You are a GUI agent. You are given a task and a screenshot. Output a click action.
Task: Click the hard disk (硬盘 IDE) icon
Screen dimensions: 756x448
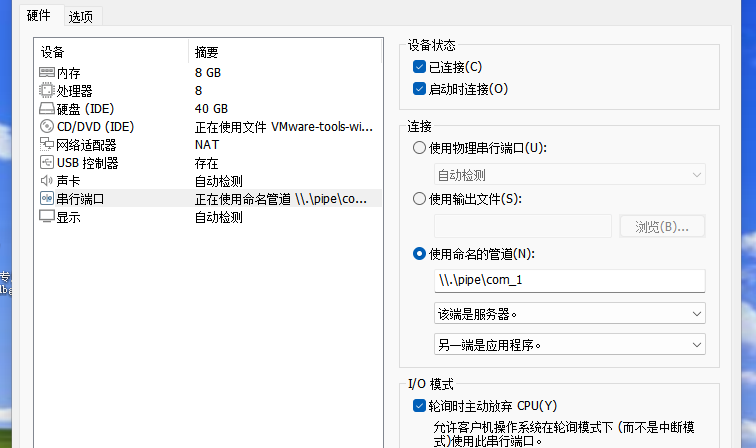click(x=47, y=109)
